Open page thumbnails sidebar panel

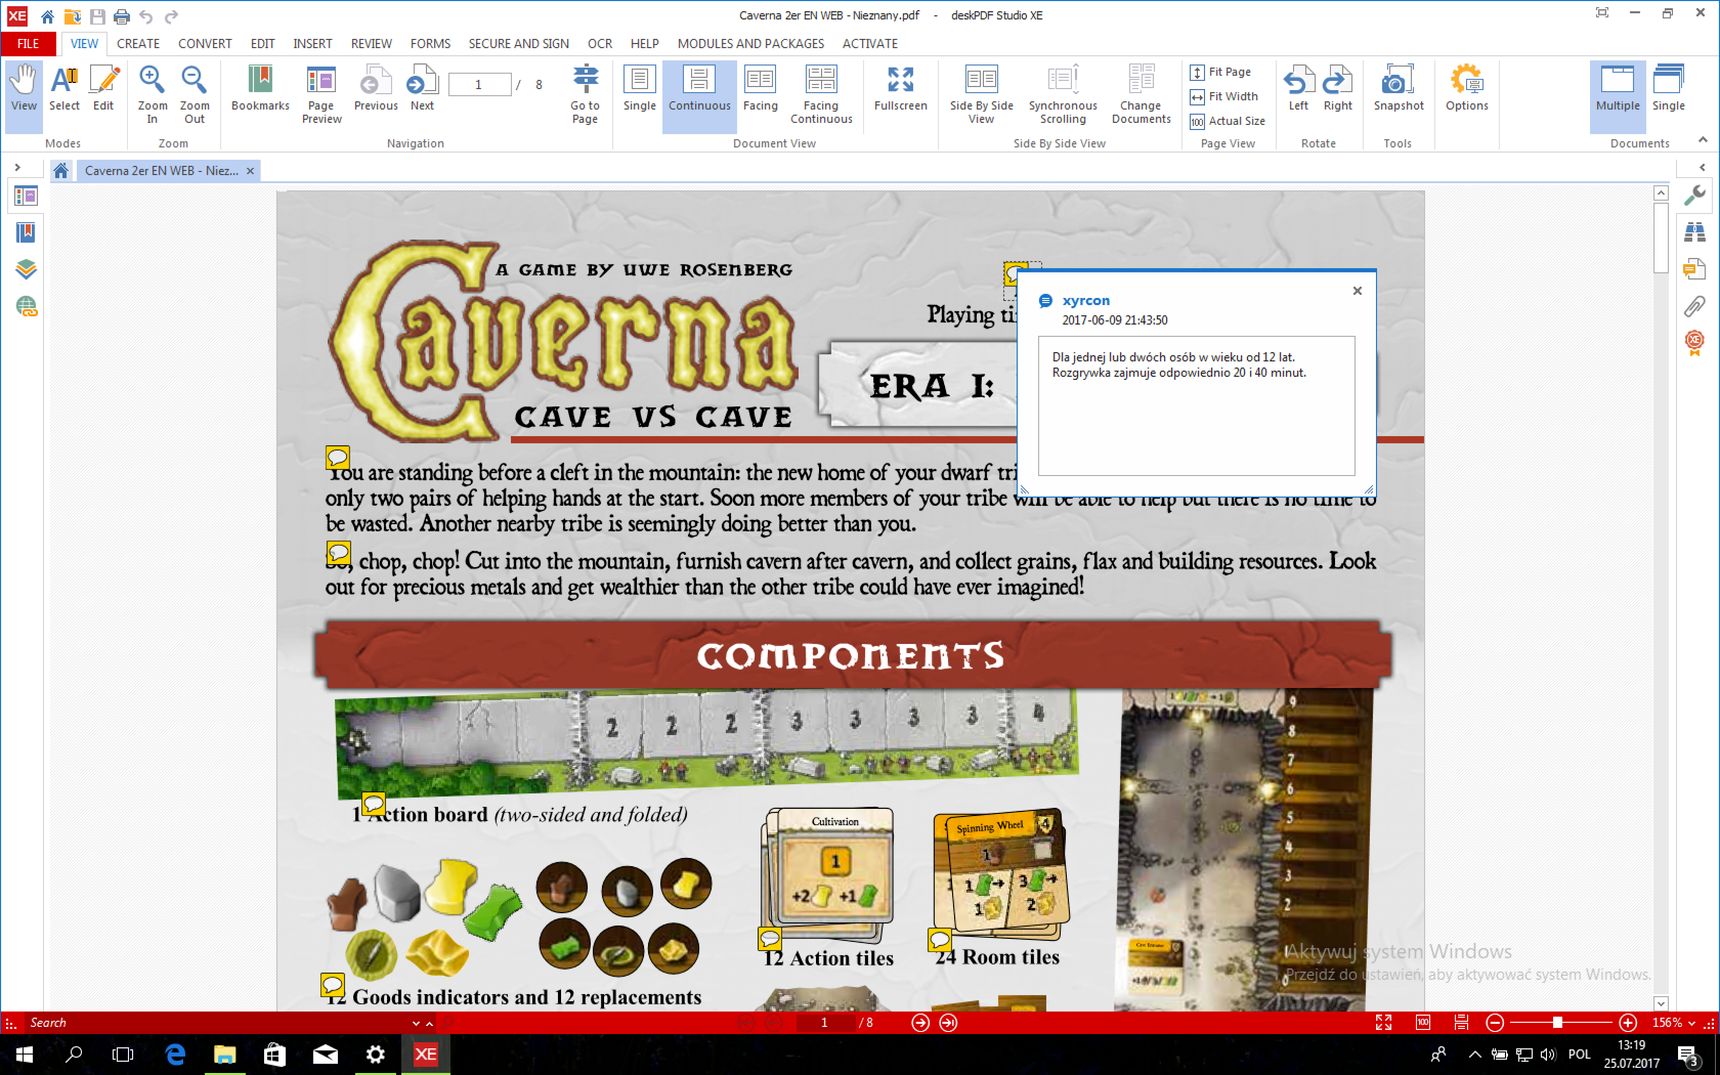26,196
